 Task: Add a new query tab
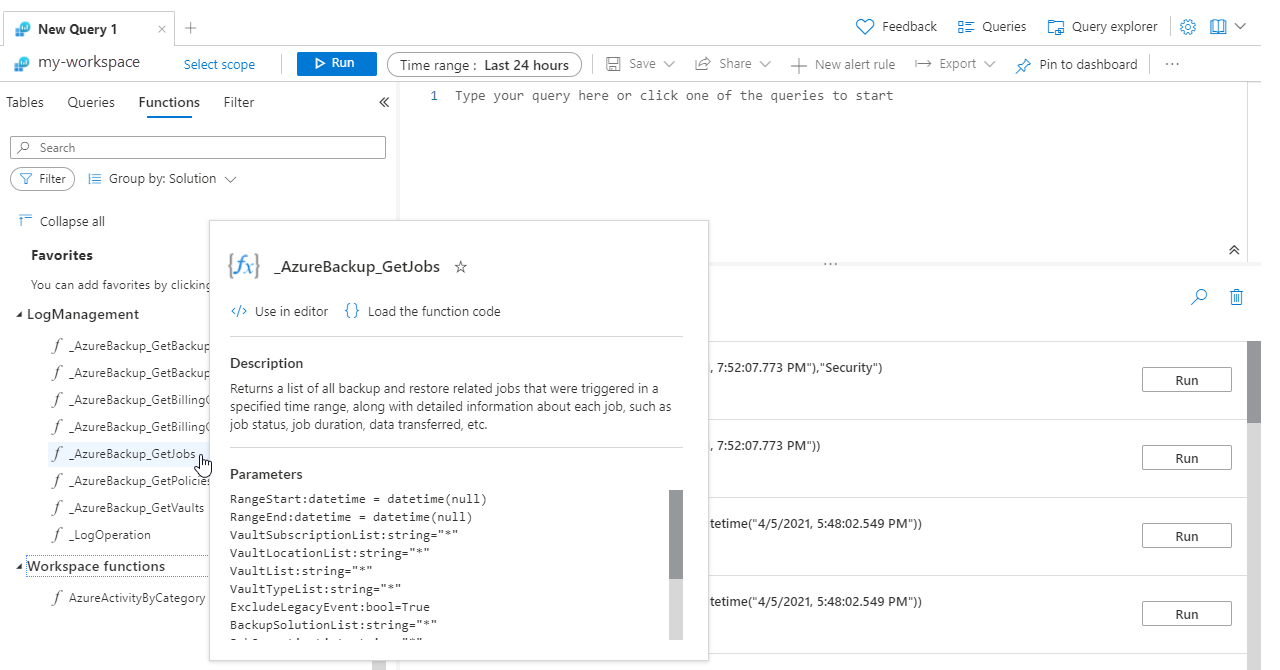pos(191,28)
